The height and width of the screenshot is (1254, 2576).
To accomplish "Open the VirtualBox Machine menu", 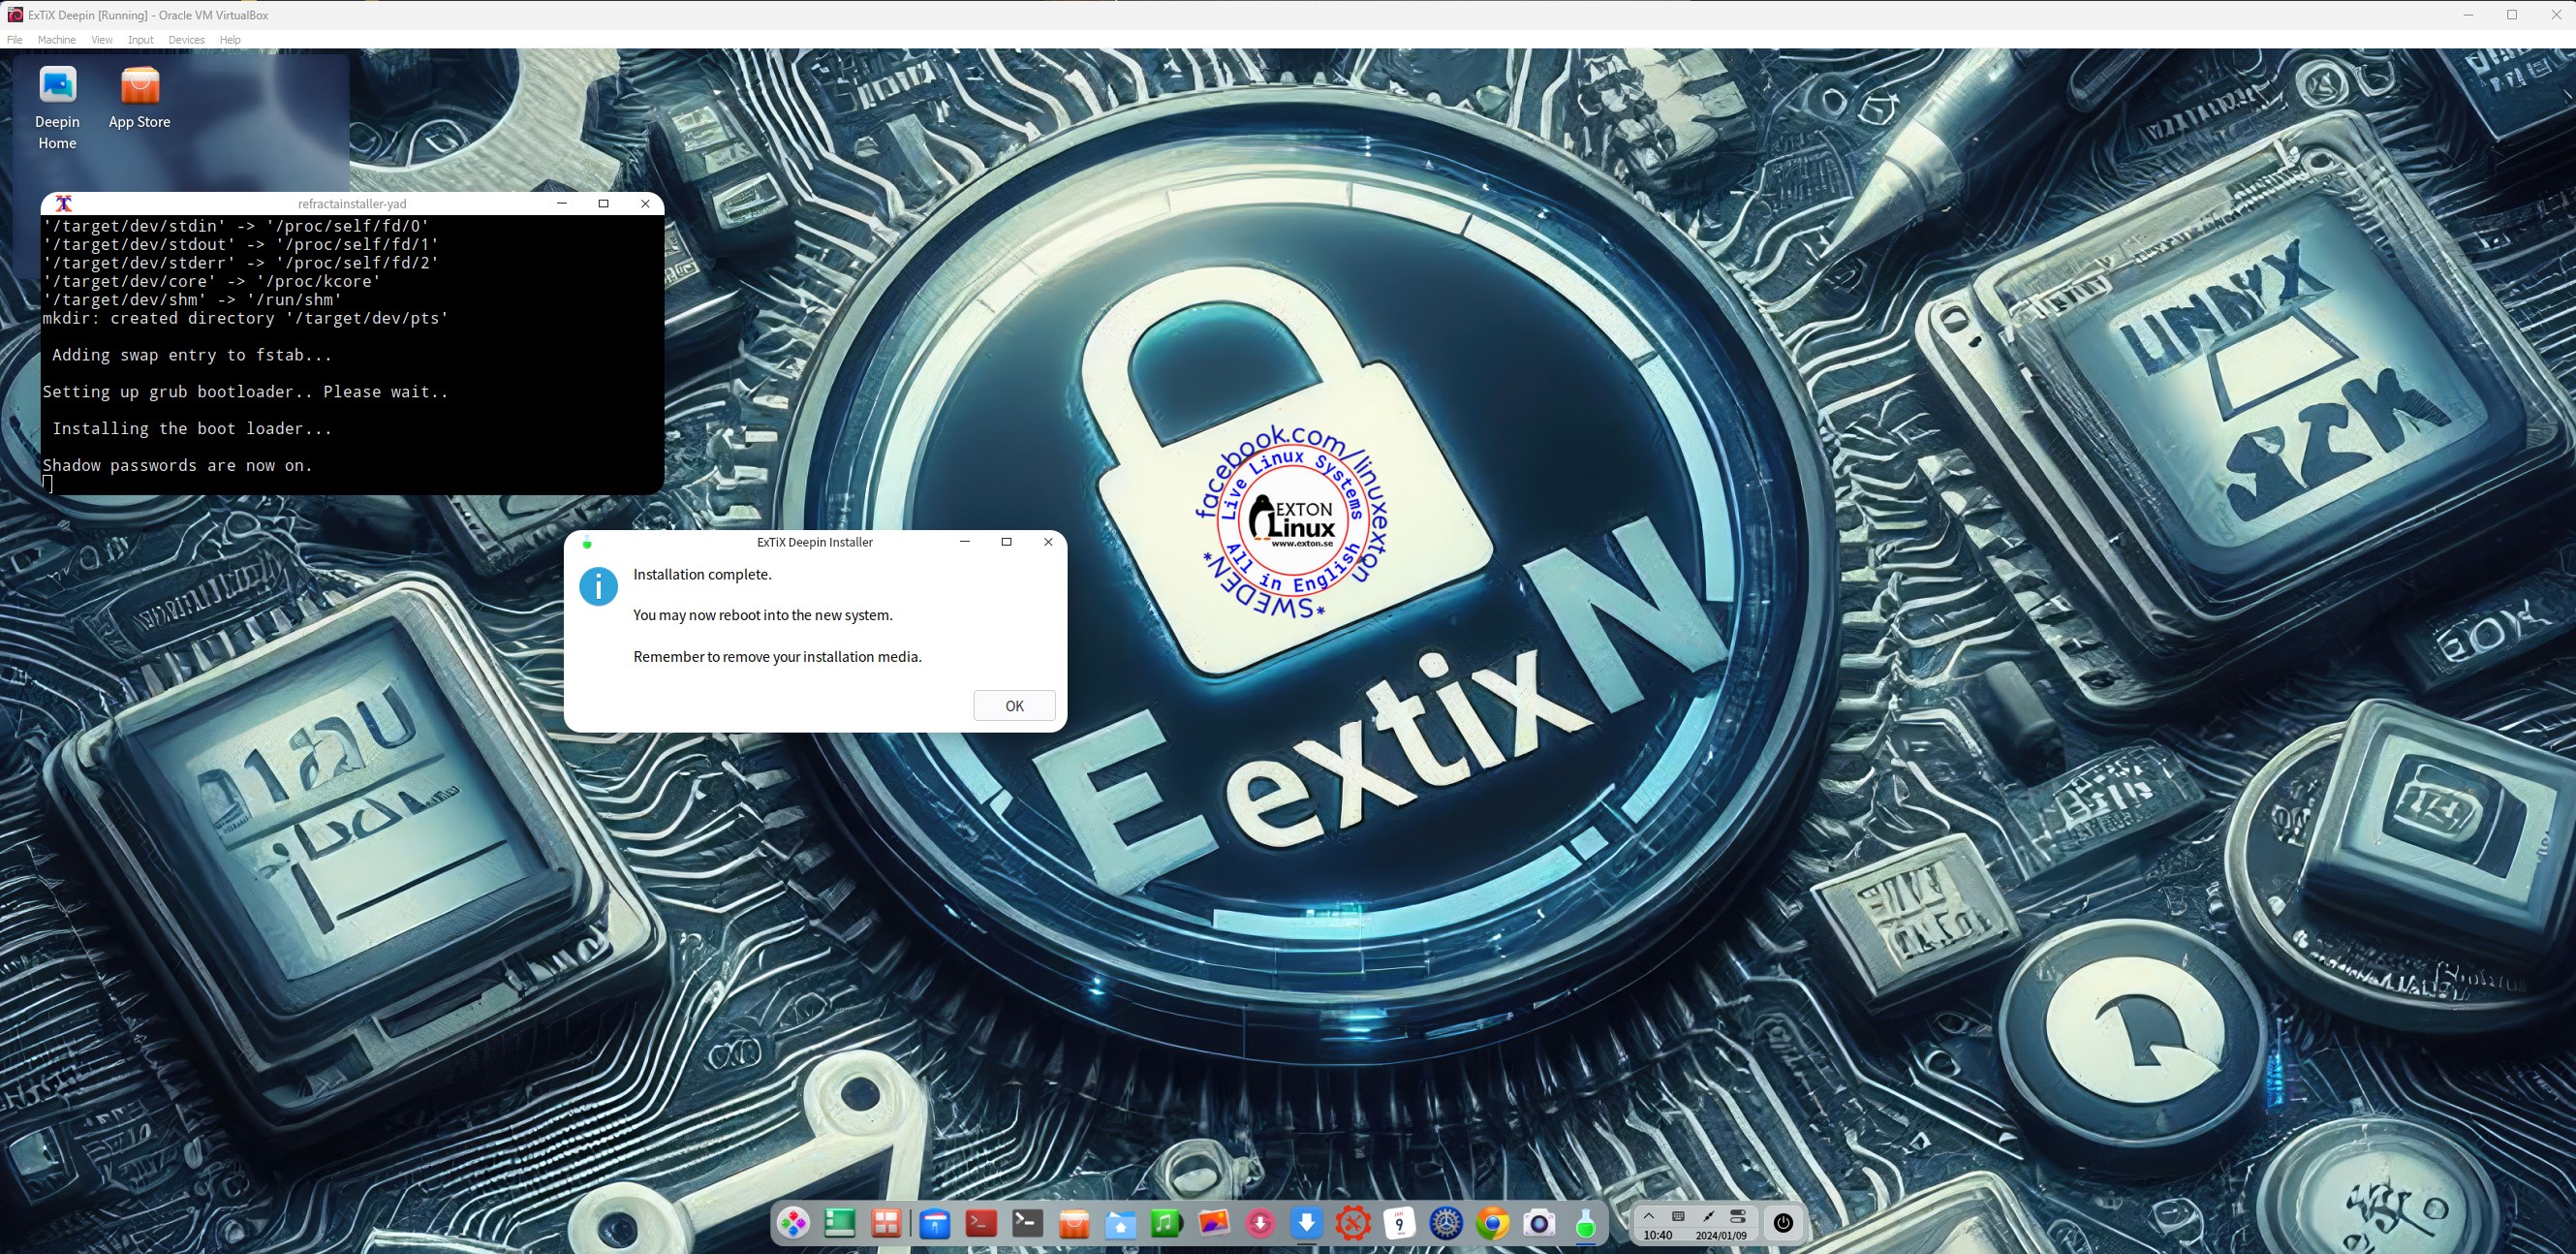I will coord(56,40).
